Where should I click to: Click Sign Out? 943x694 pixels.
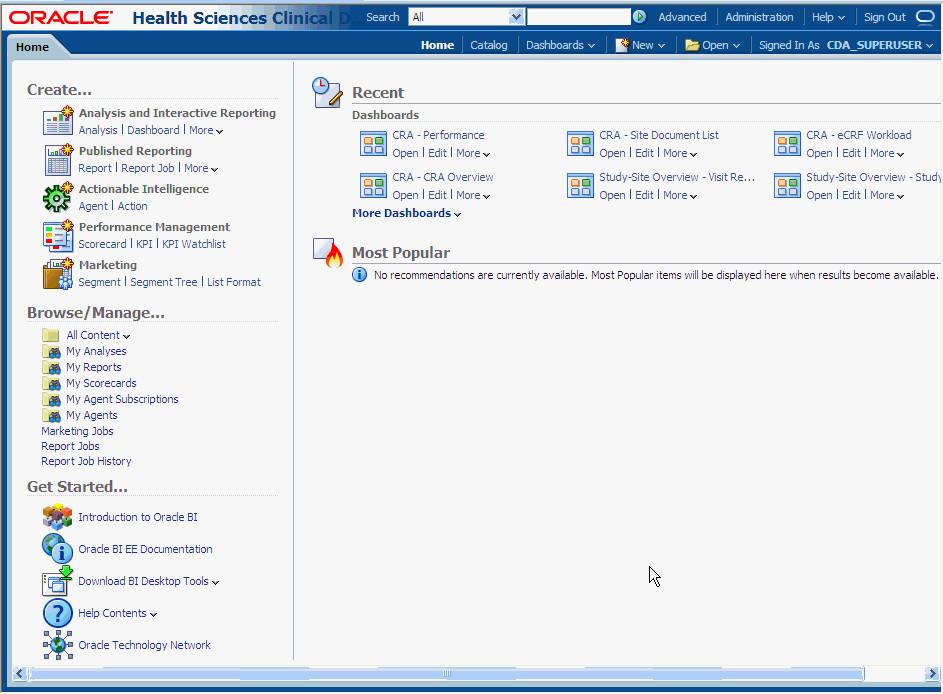coord(885,17)
